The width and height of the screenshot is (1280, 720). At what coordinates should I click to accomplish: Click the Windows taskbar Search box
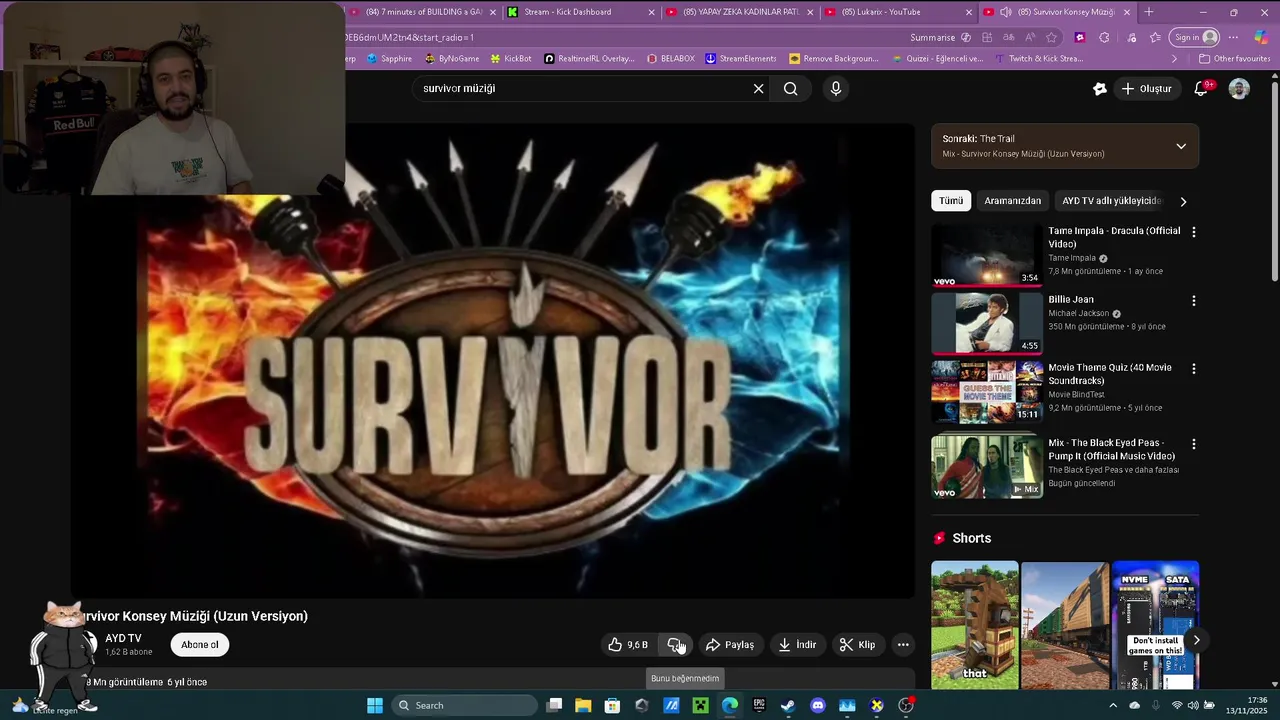[465, 706]
